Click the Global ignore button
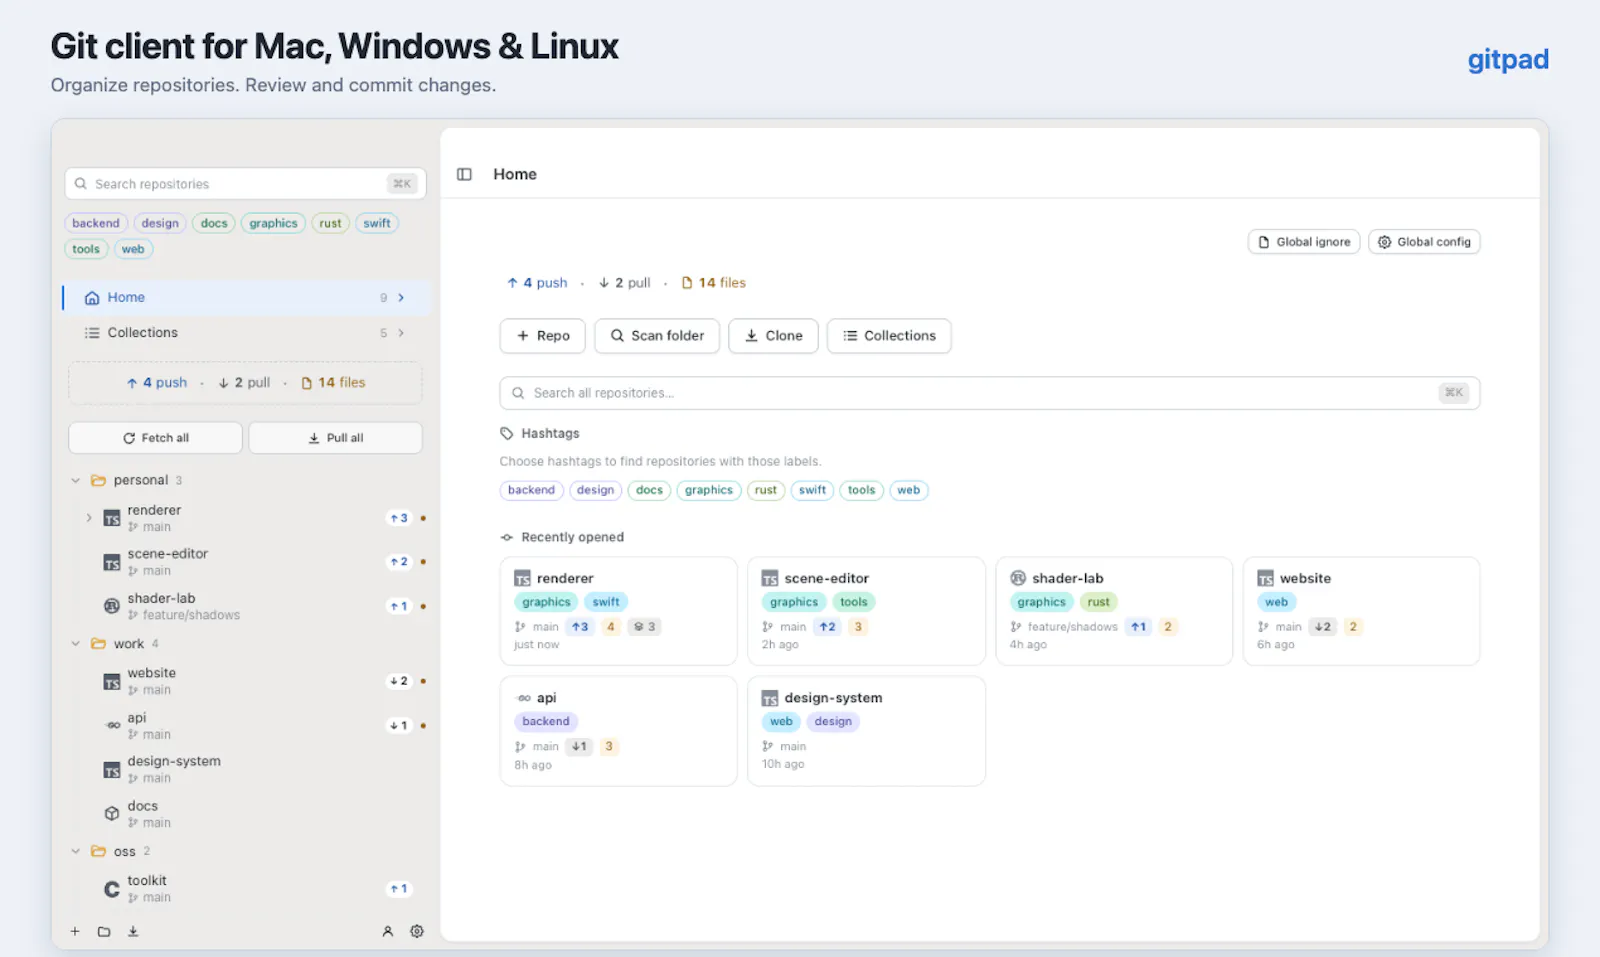The width and height of the screenshot is (1600, 957). point(1304,242)
